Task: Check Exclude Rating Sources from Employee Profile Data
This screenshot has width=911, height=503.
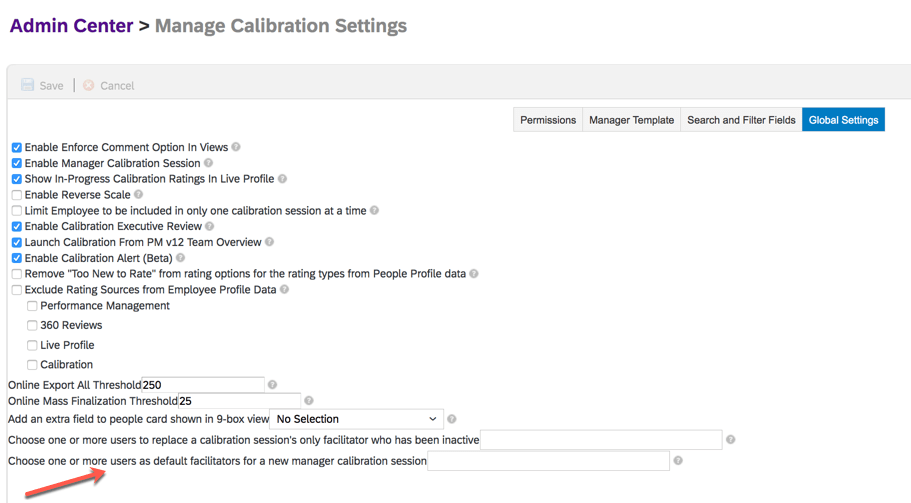Action: tap(17, 290)
